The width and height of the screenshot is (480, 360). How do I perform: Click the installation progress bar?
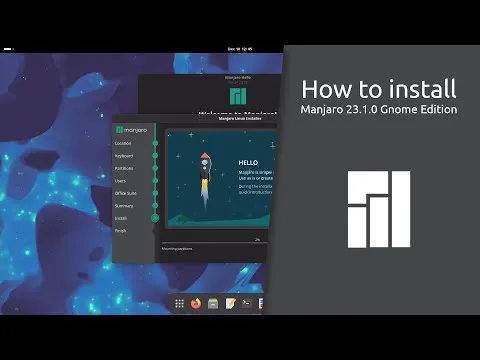tap(214, 243)
